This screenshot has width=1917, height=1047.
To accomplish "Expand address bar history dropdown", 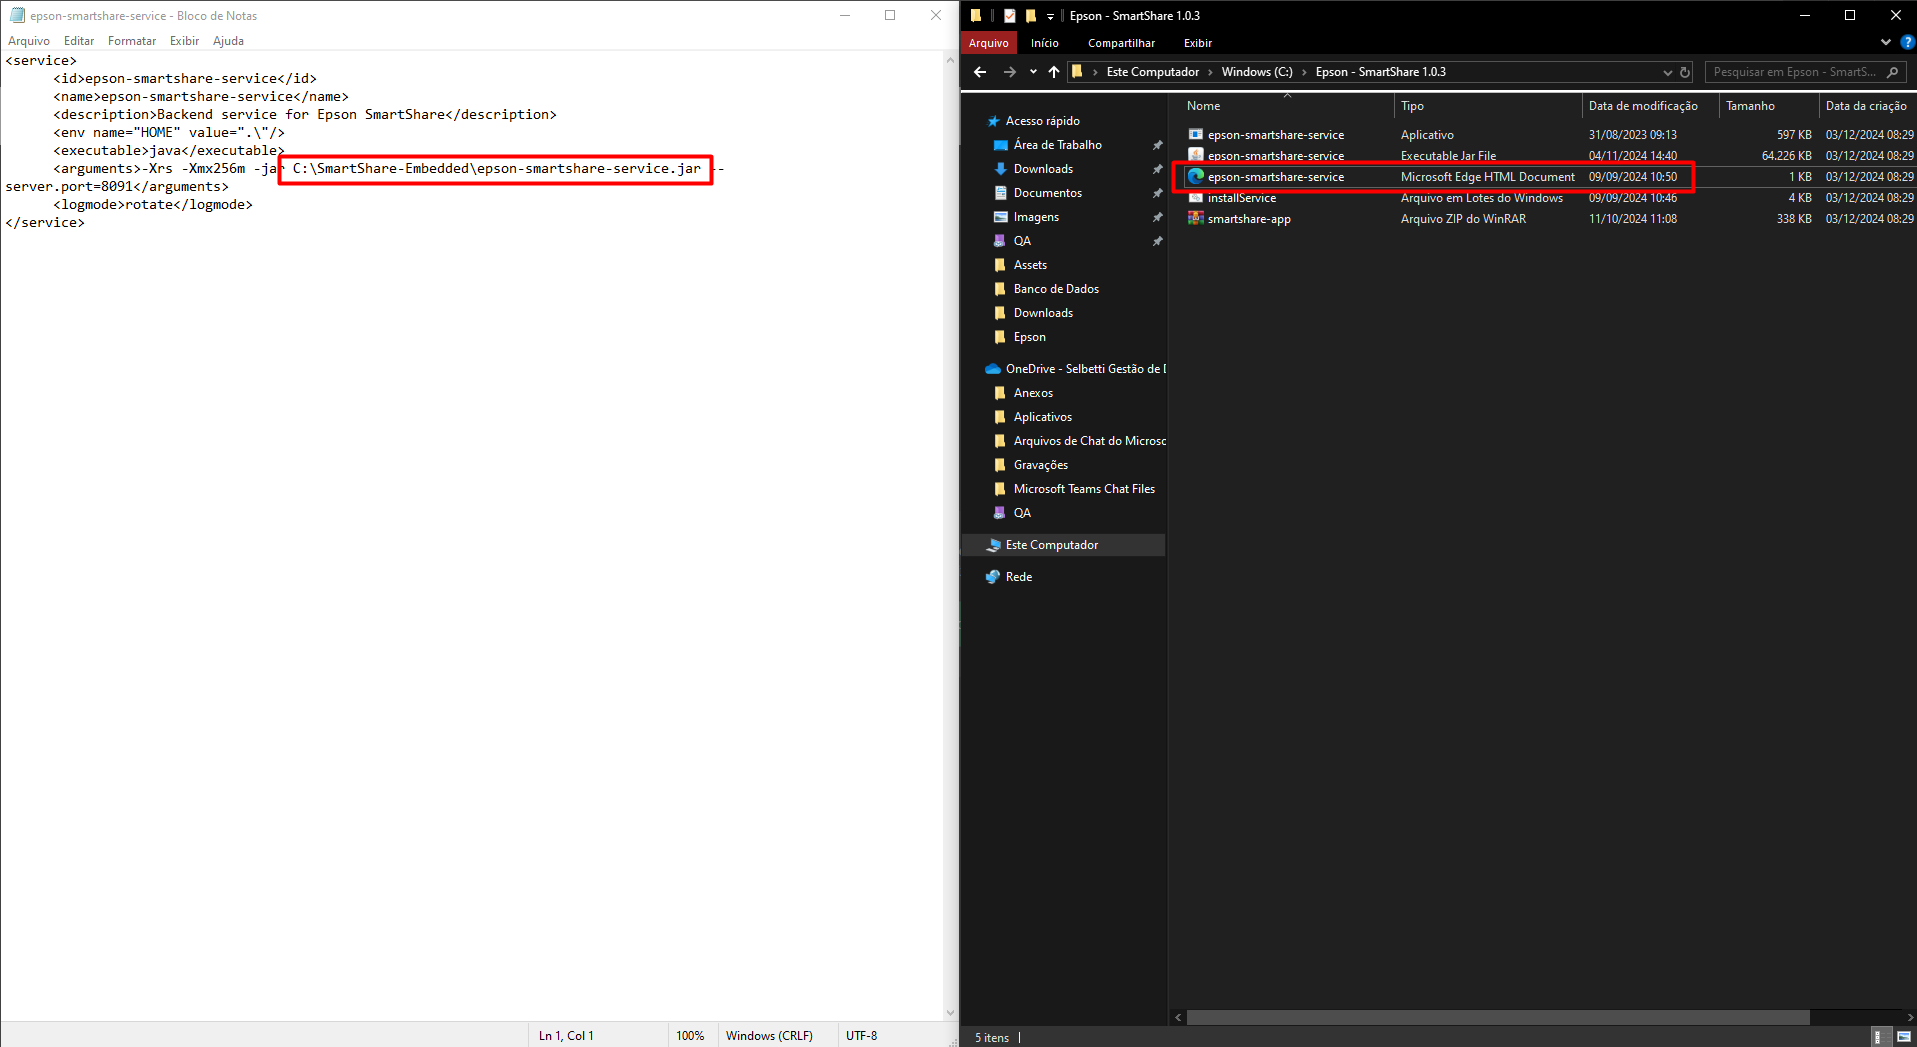I will pos(1667,72).
